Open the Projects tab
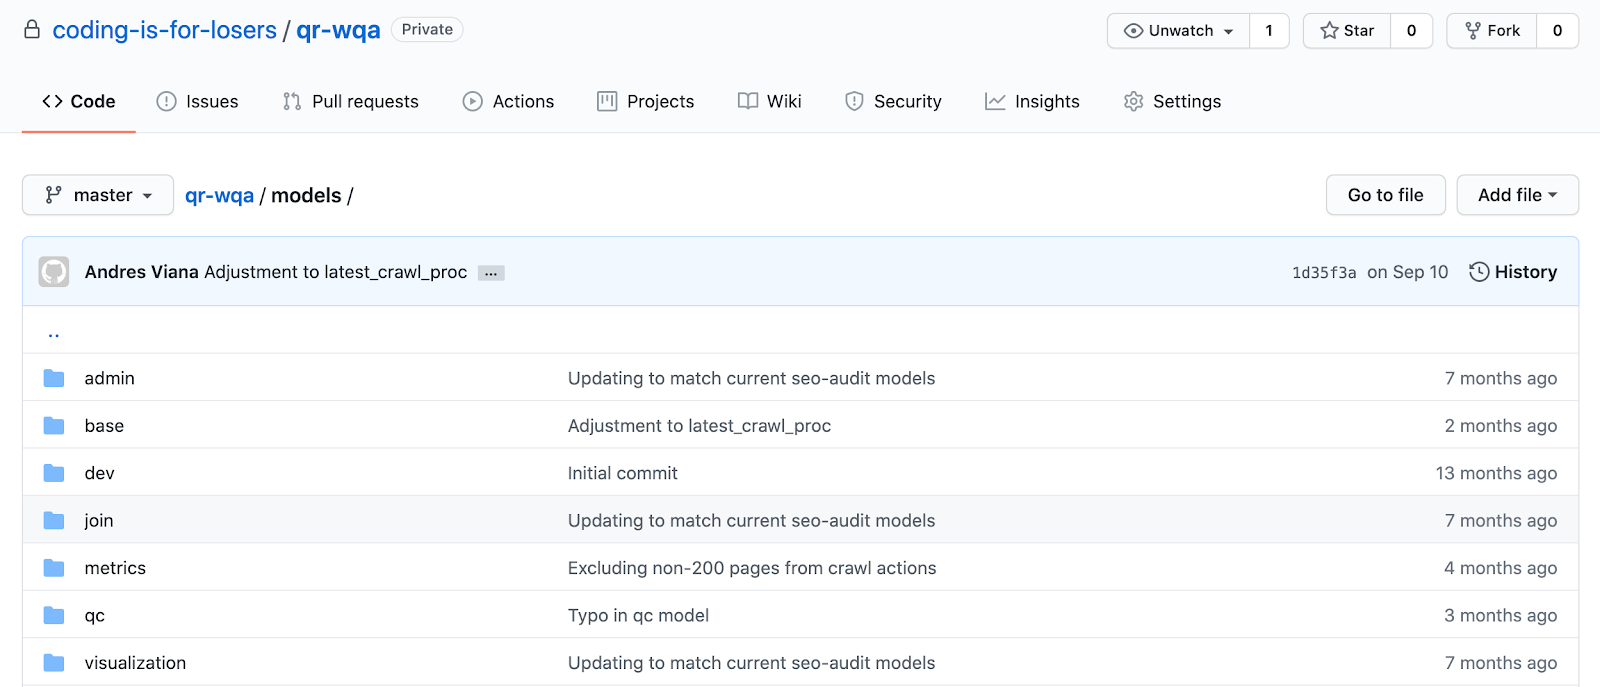The height and width of the screenshot is (687, 1600). [x=646, y=101]
